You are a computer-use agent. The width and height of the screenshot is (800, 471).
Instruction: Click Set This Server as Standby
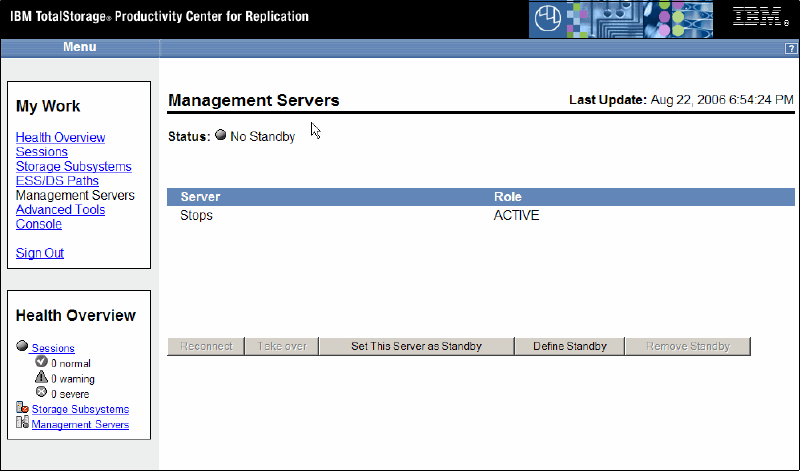416,346
